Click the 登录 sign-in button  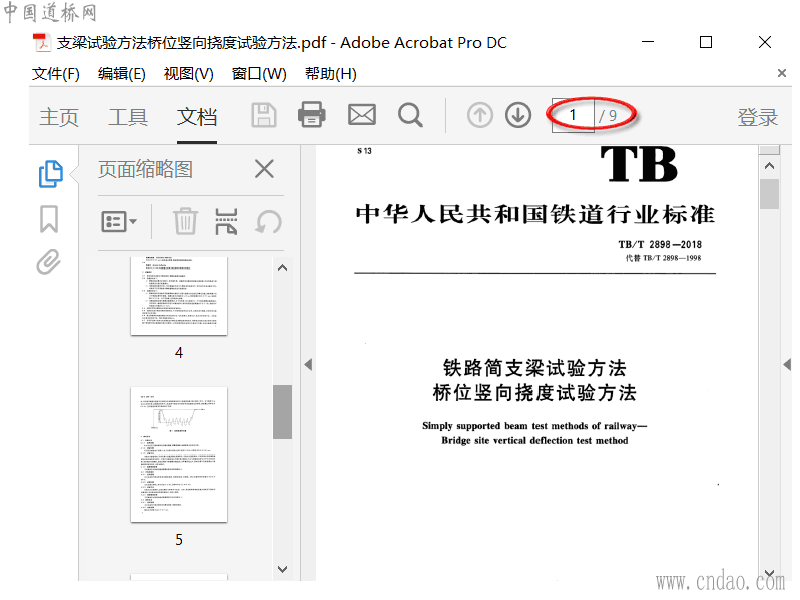[758, 117]
